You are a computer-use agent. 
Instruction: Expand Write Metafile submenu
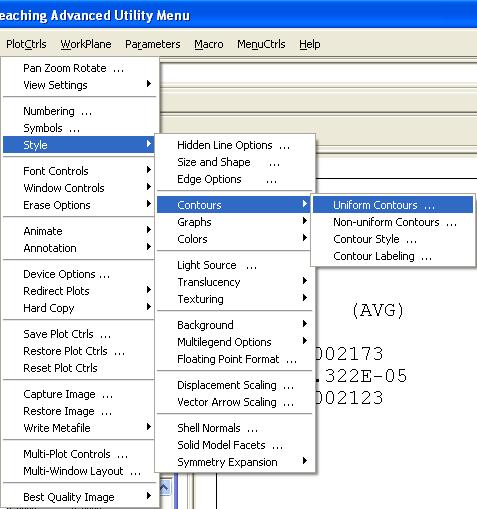[79, 428]
